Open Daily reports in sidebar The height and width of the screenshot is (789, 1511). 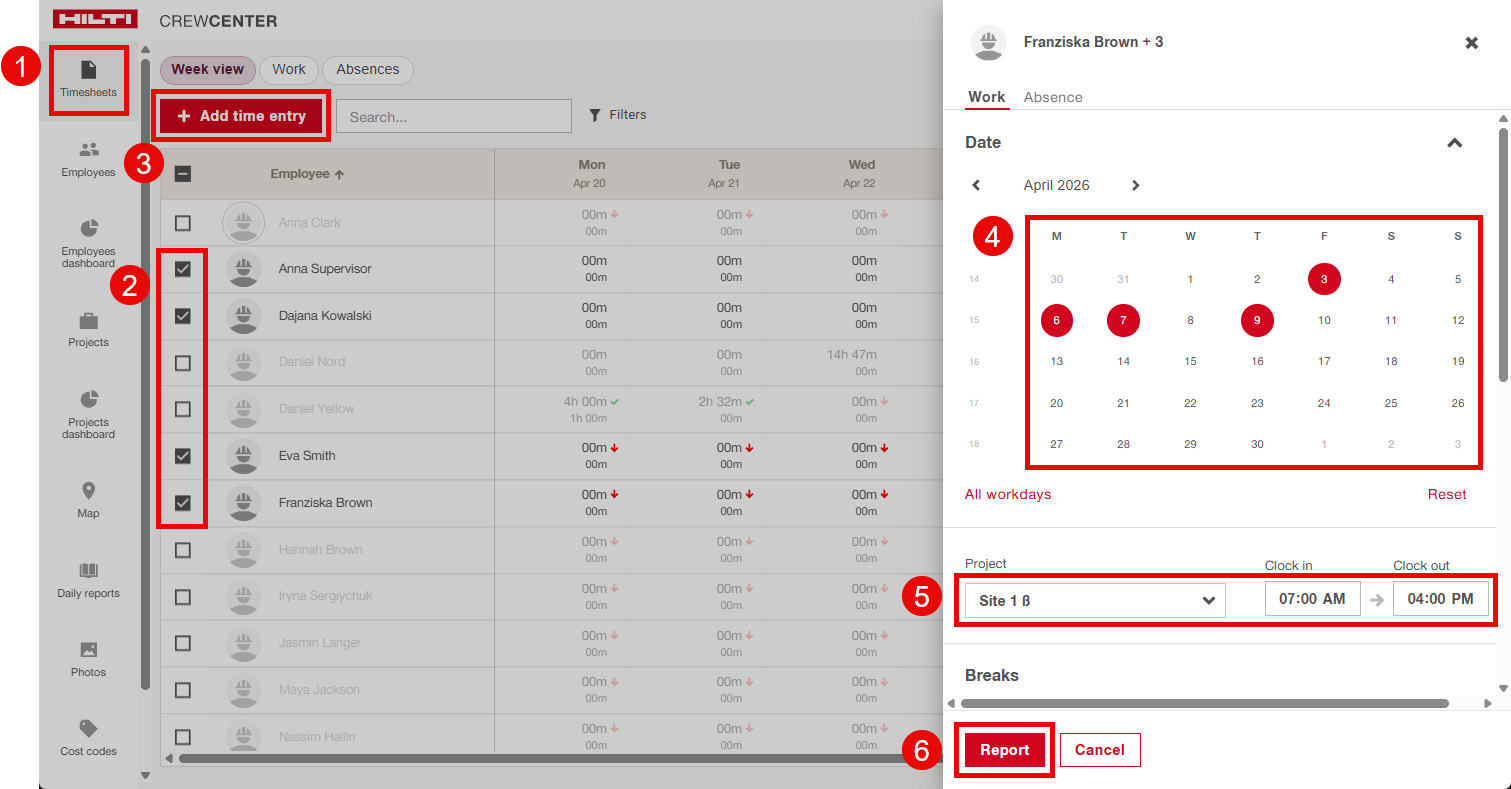point(88,580)
